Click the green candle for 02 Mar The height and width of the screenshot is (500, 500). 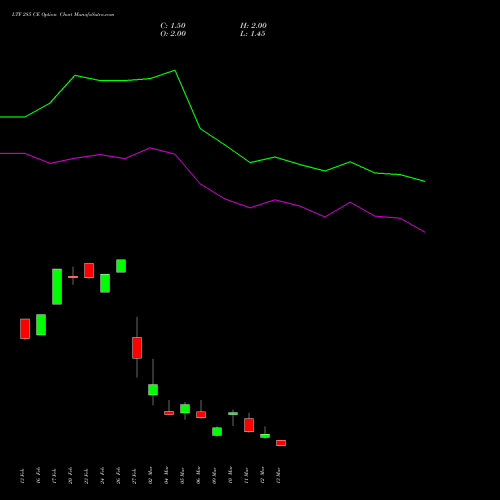click(x=153, y=390)
